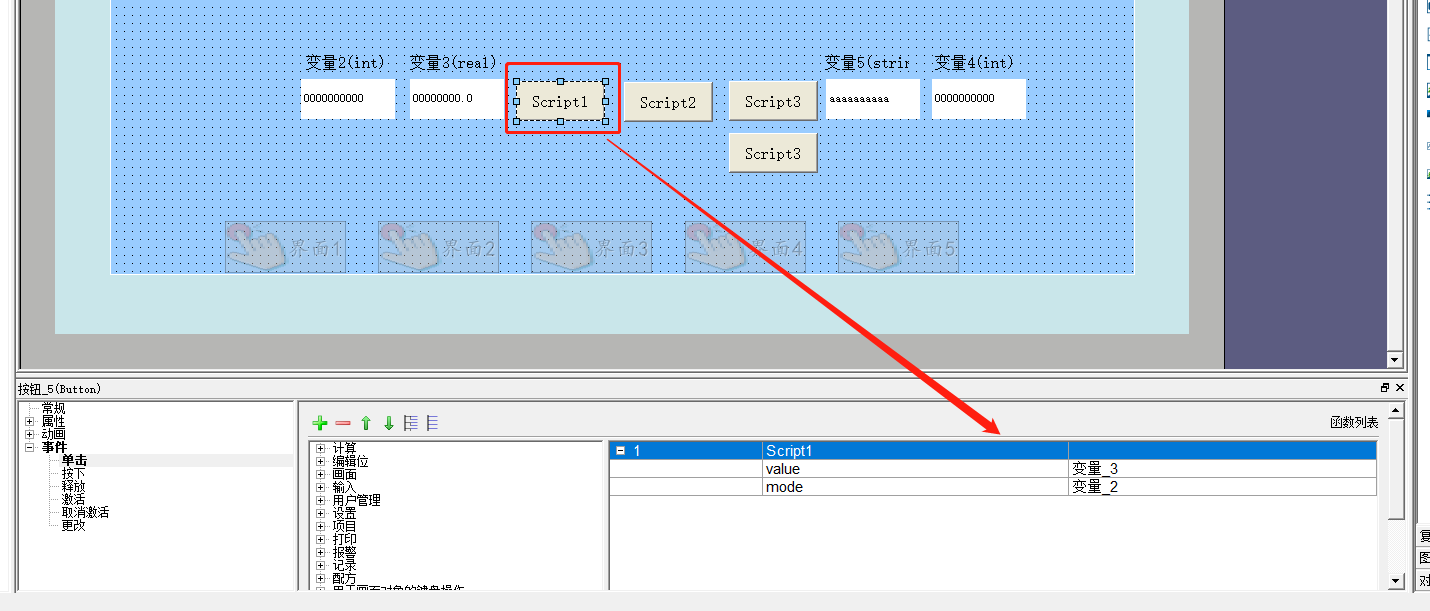Screen dimensions: 1430x611
Task: Expand the 打印 function category
Action: 320,539
